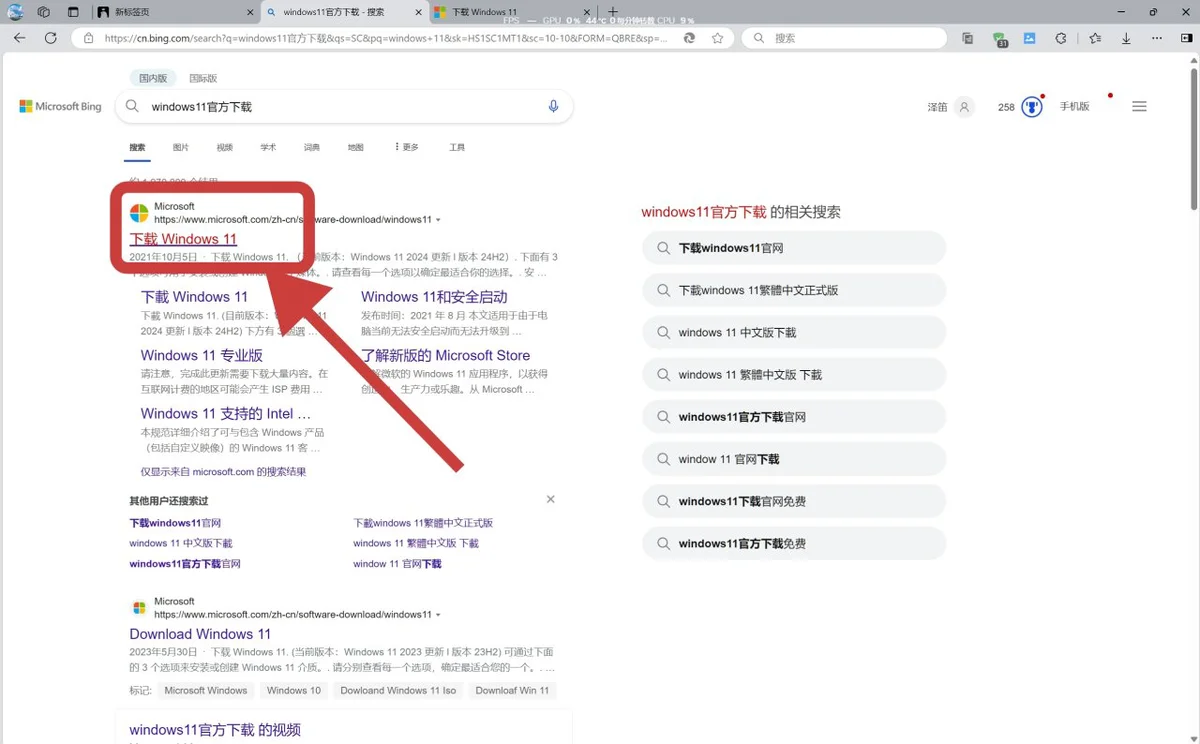Image resolution: width=1200 pixels, height=744 pixels.
Task: Open the Windows 11 专业版 sublink
Action: 201,355
